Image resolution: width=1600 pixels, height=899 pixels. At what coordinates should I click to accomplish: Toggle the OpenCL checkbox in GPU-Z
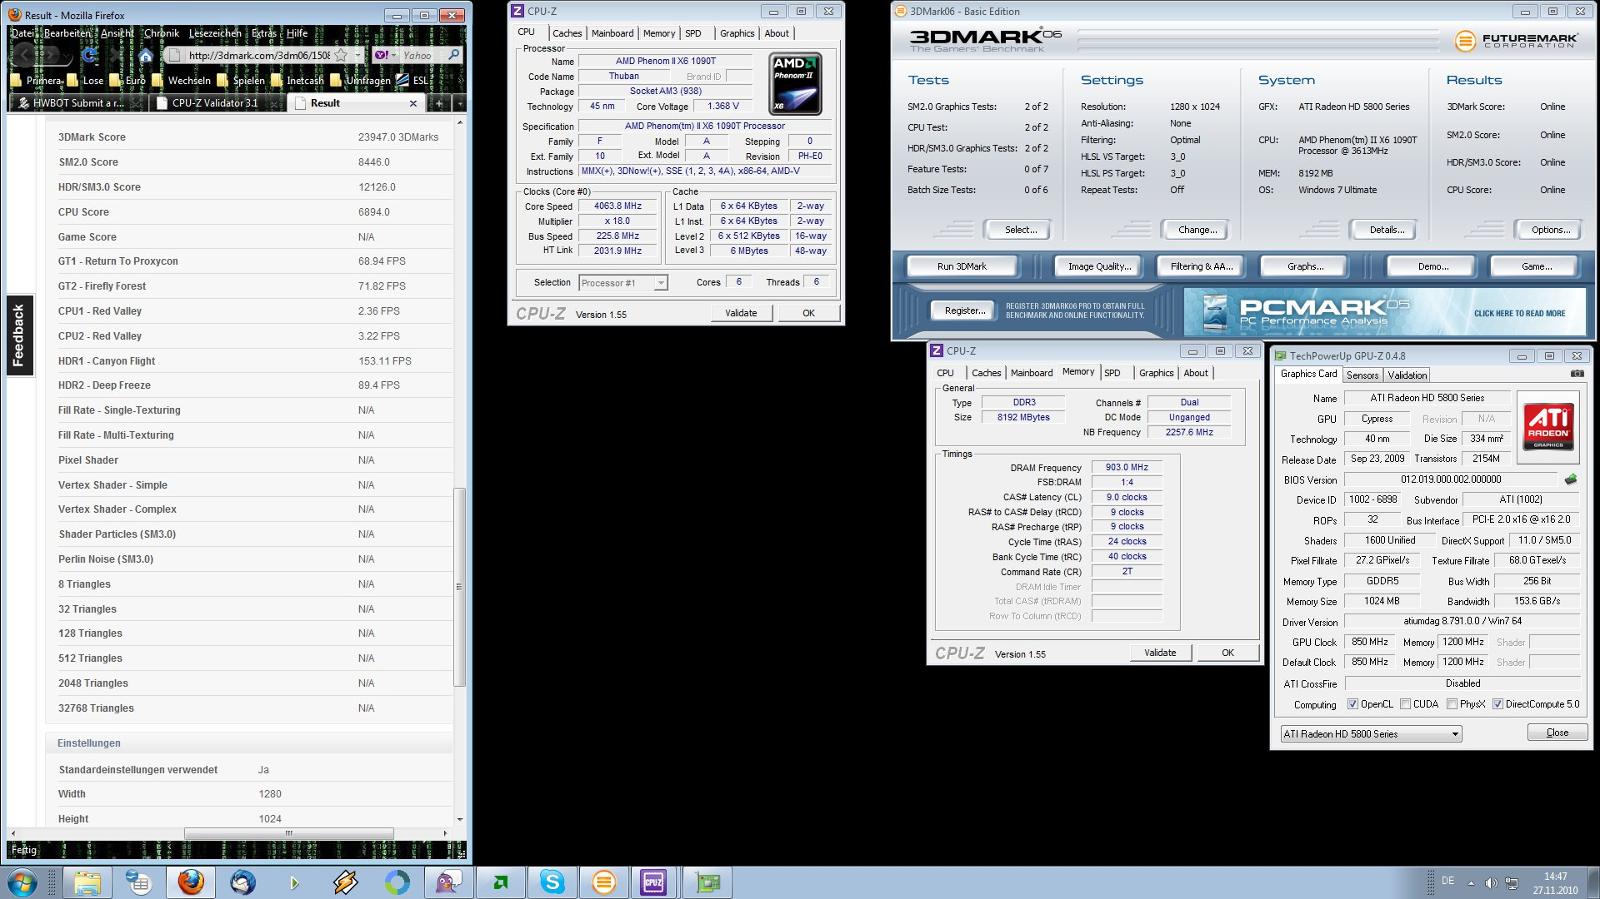point(1352,704)
